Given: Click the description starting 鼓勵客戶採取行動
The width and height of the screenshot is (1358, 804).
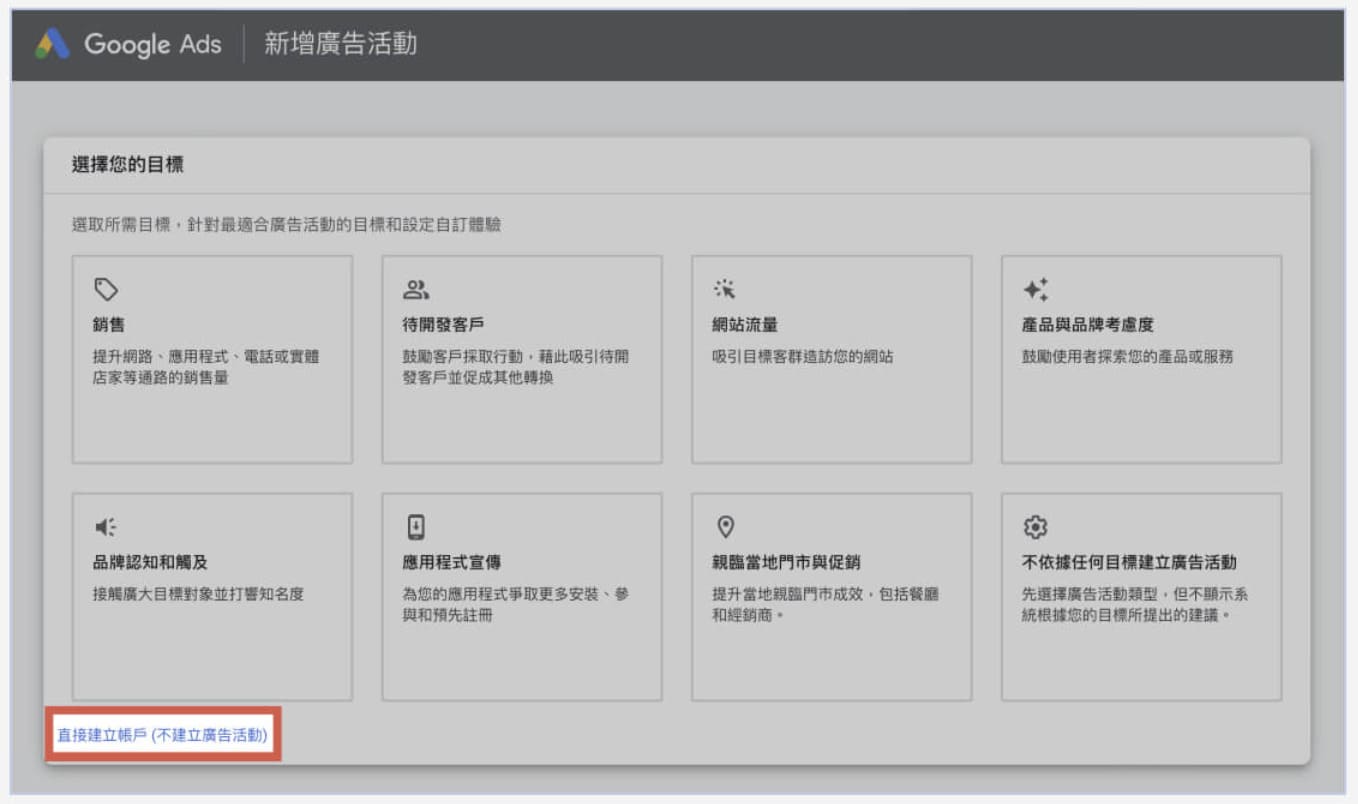Looking at the screenshot, I should [516, 367].
